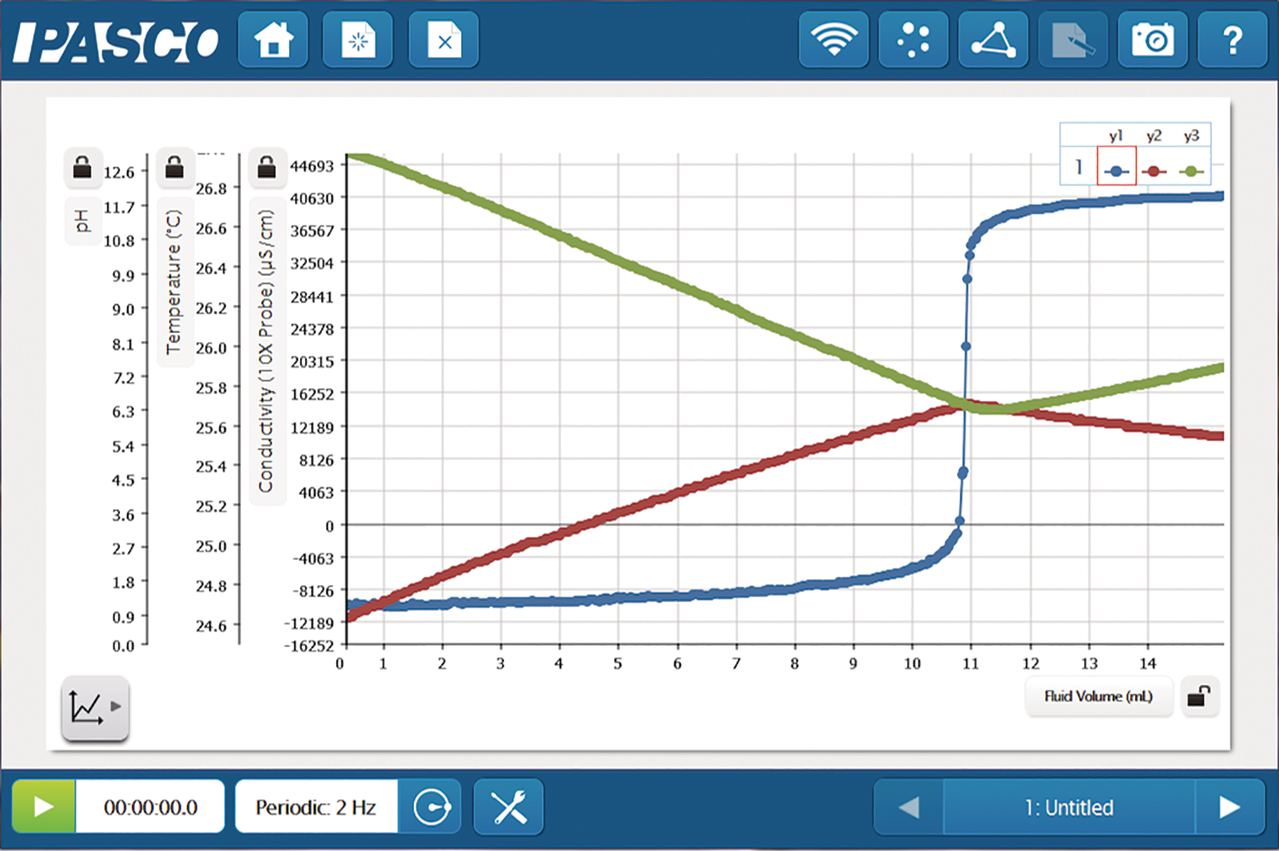Take a snapshot with the camera icon

click(1153, 40)
